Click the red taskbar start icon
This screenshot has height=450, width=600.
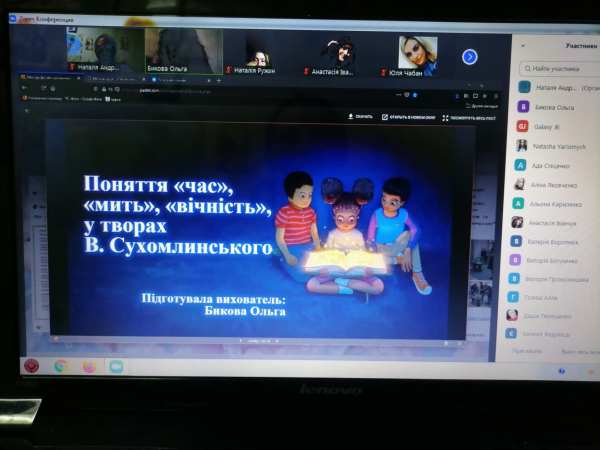(31, 366)
